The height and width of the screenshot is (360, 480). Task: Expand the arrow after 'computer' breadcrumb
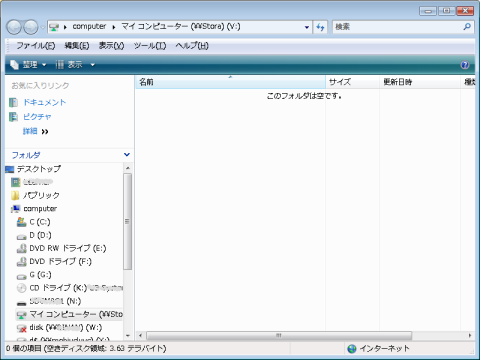tap(114, 27)
